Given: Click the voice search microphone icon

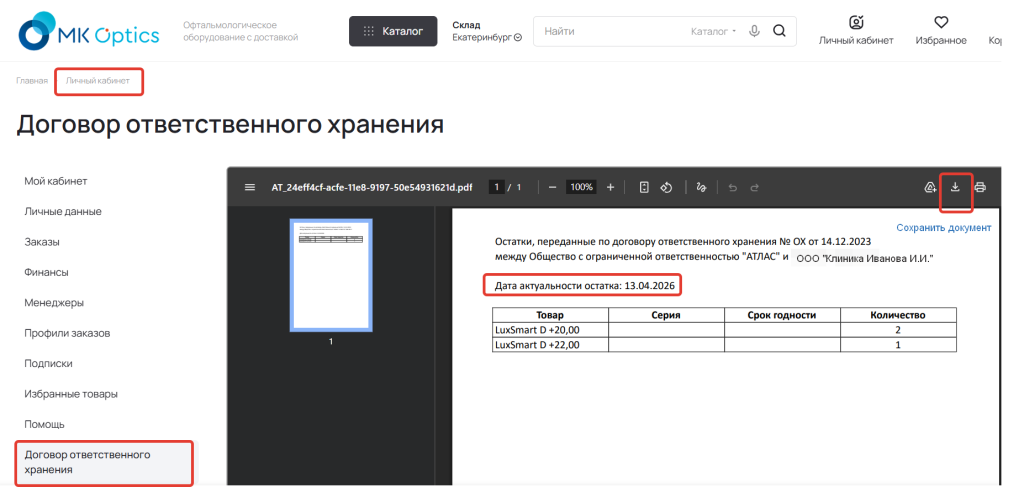Looking at the screenshot, I should pos(754,31).
